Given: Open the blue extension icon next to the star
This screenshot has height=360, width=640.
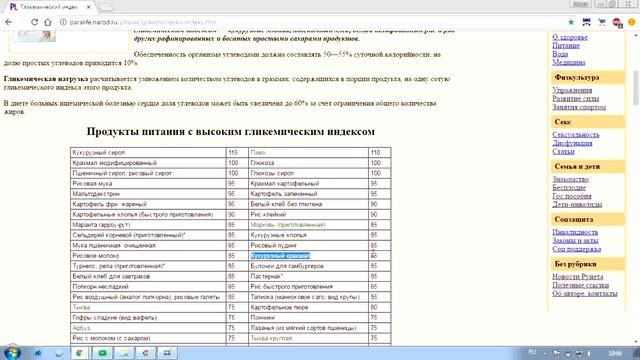Looking at the screenshot, I should tap(587, 22).
